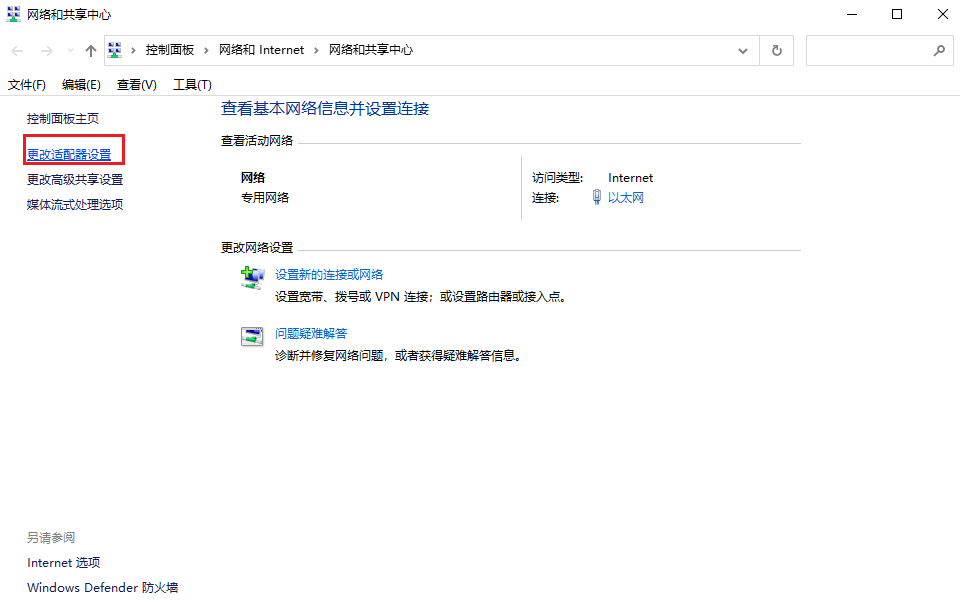
Task: Click the search magnifier icon
Action: click(x=938, y=49)
